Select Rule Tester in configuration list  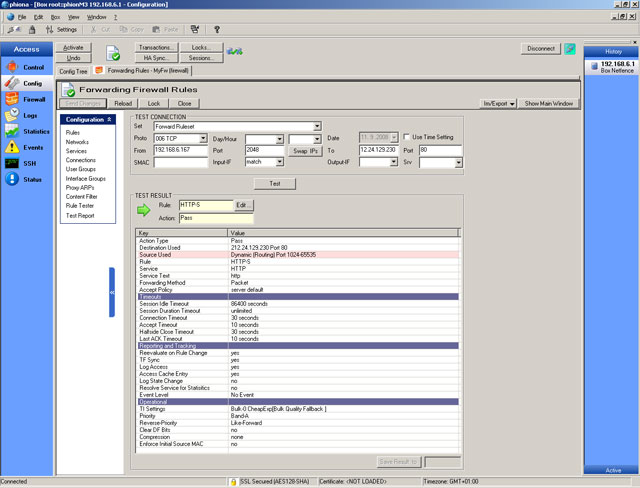click(78, 206)
